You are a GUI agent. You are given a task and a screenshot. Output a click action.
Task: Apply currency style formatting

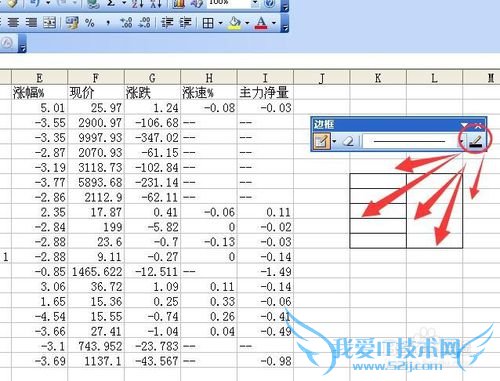click(x=72, y=23)
